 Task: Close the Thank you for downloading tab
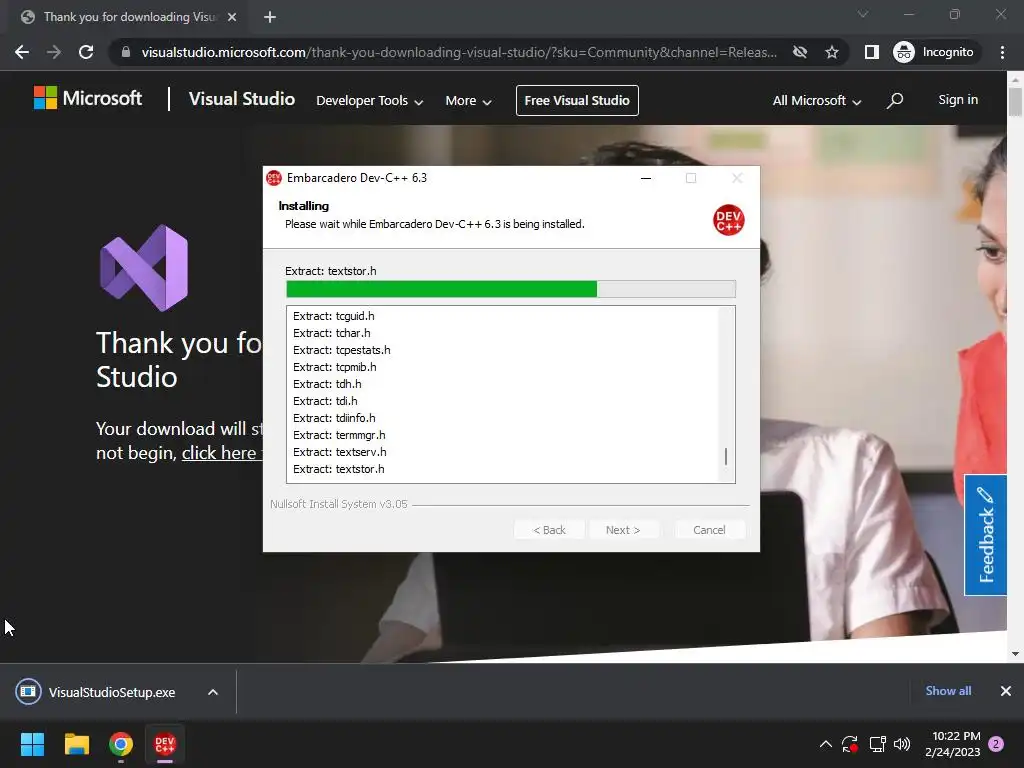pyautogui.click(x=232, y=17)
